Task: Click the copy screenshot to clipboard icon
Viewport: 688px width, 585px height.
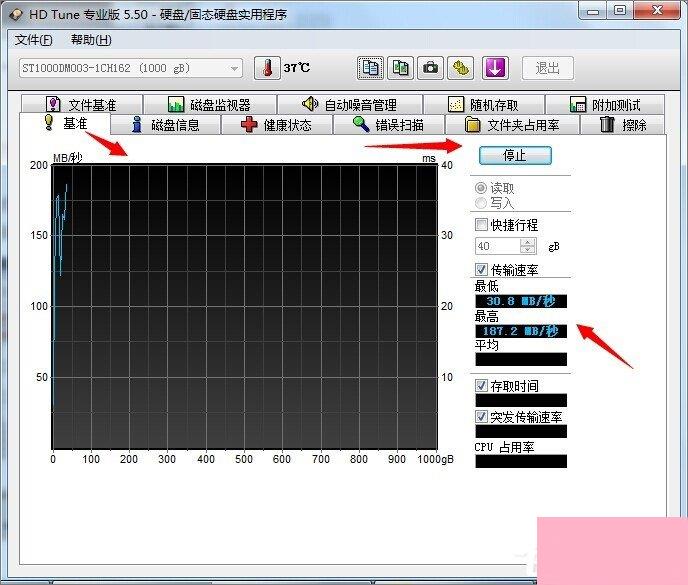Action: (400, 68)
